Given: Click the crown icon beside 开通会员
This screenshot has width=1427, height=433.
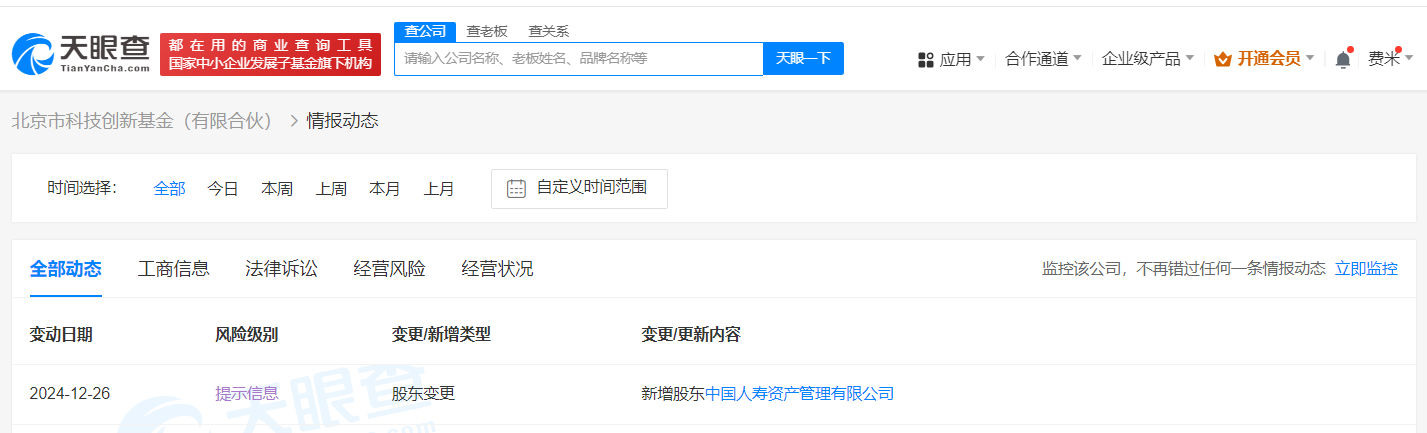Looking at the screenshot, I should coord(1222,59).
